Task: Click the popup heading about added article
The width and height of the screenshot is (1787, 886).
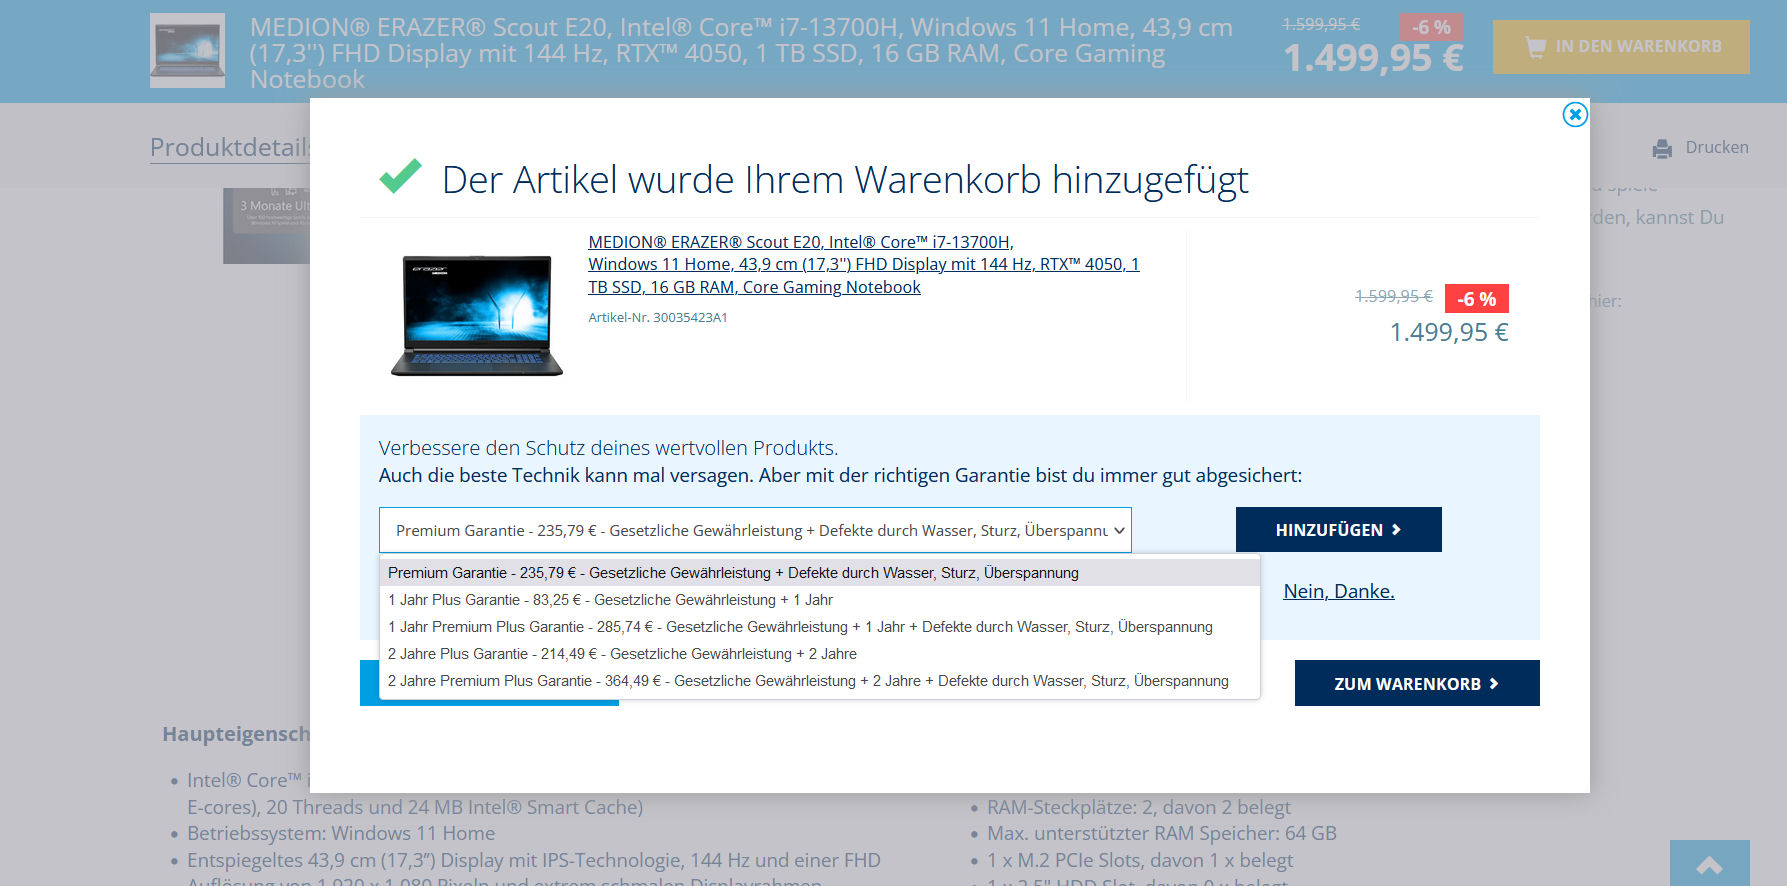Action: [x=845, y=180]
